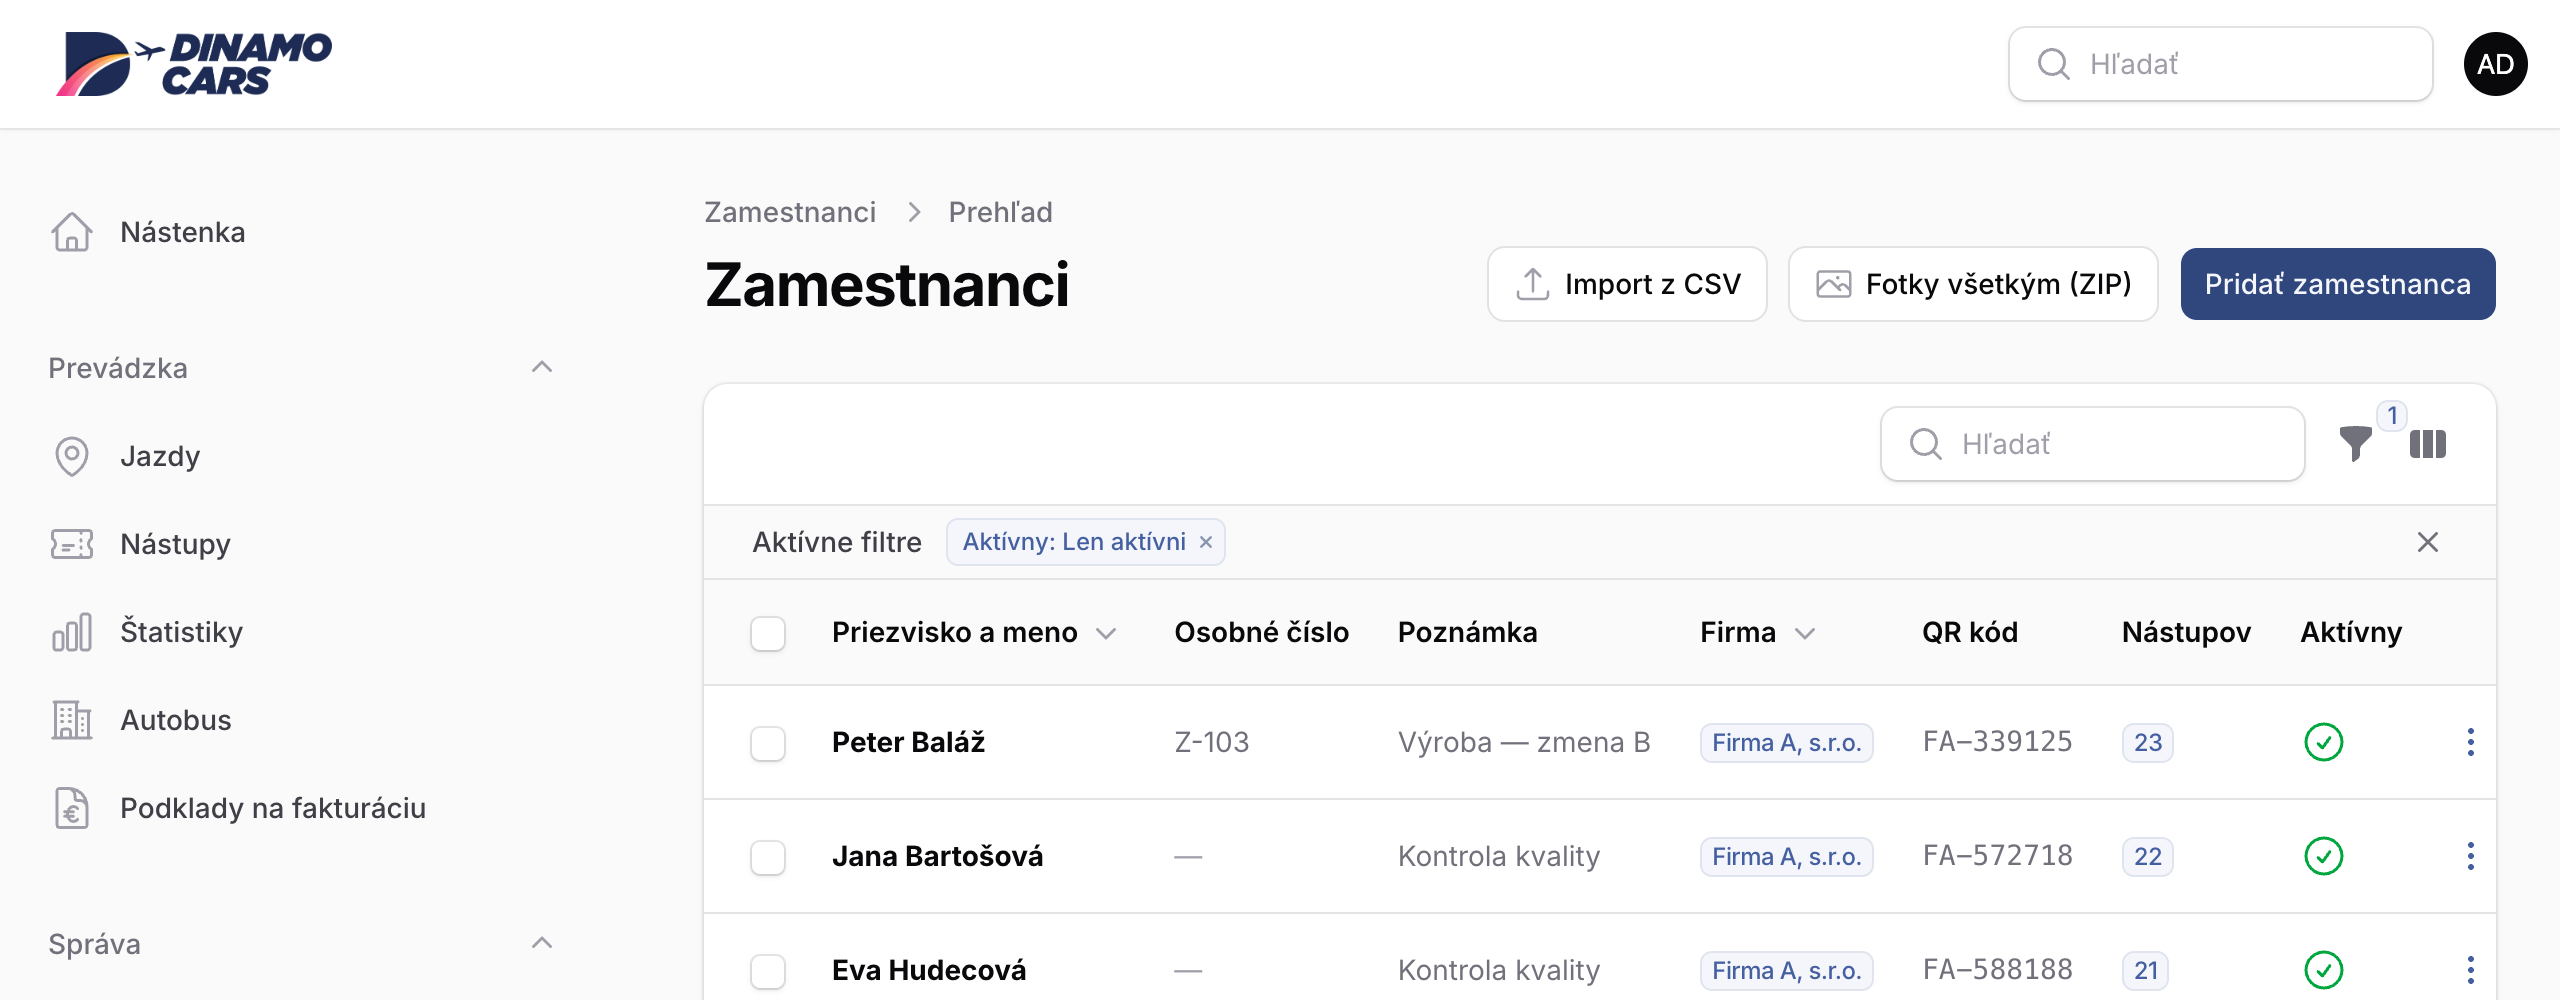Open Jazdy in the sidebar
Image resolution: width=2560 pixels, height=1000 pixels.
coord(160,456)
